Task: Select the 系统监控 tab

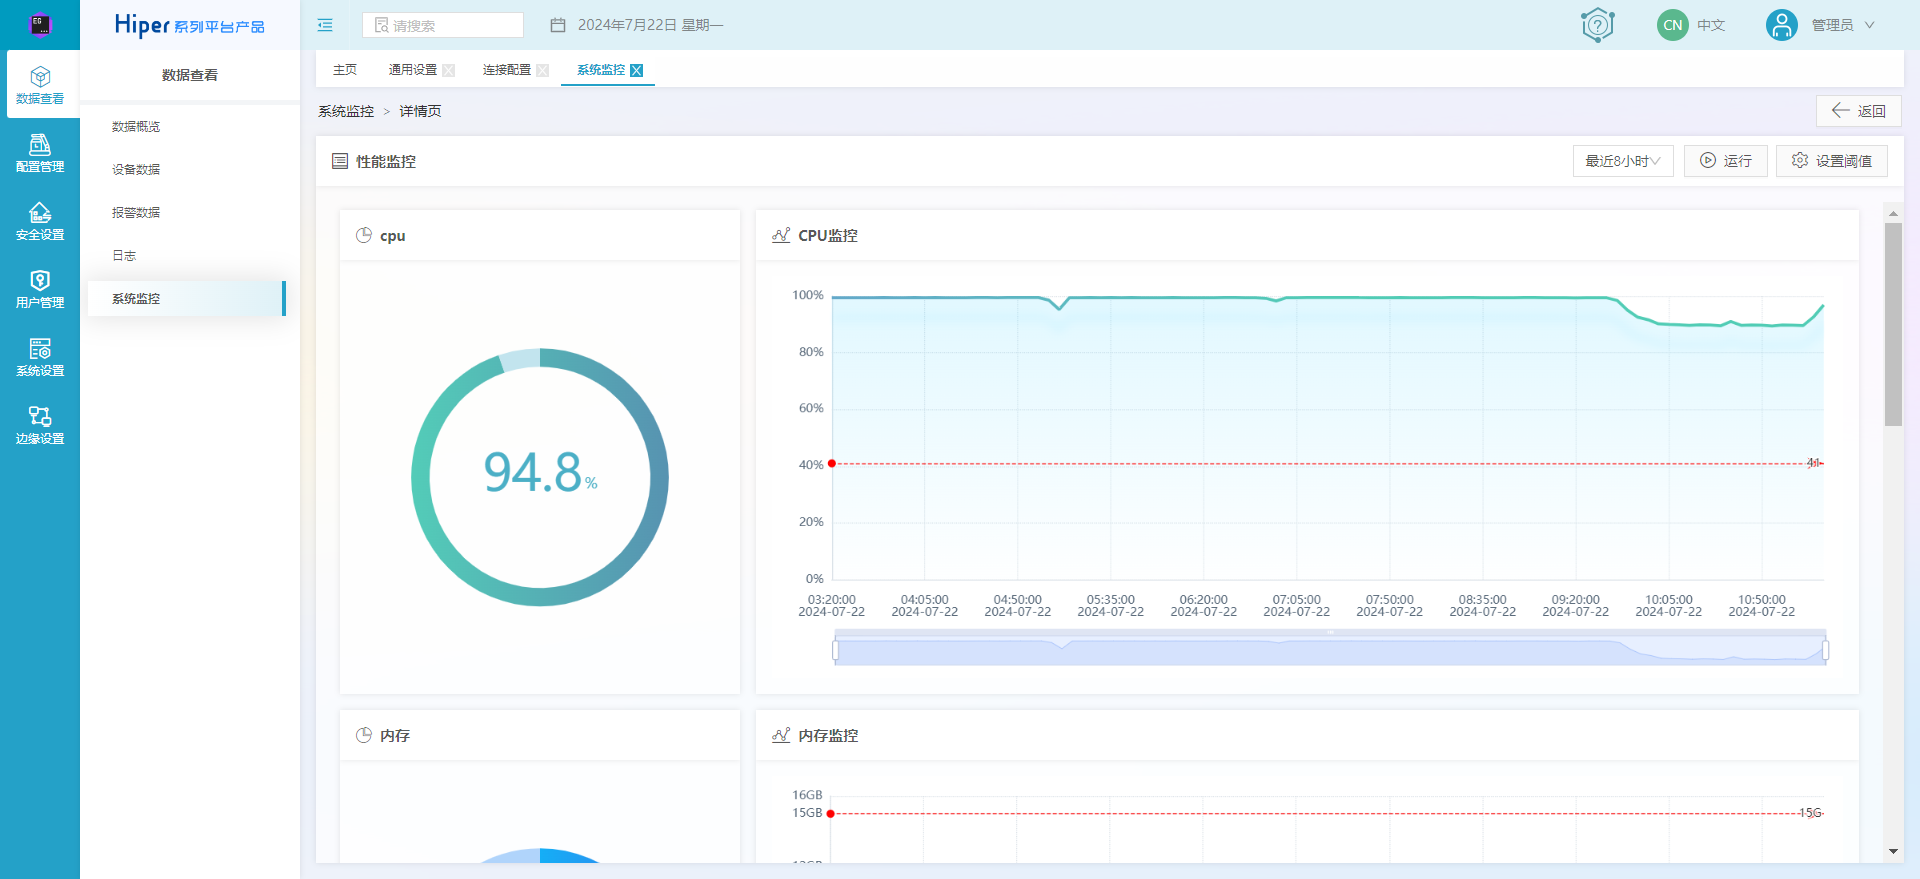Action: click(601, 70)
